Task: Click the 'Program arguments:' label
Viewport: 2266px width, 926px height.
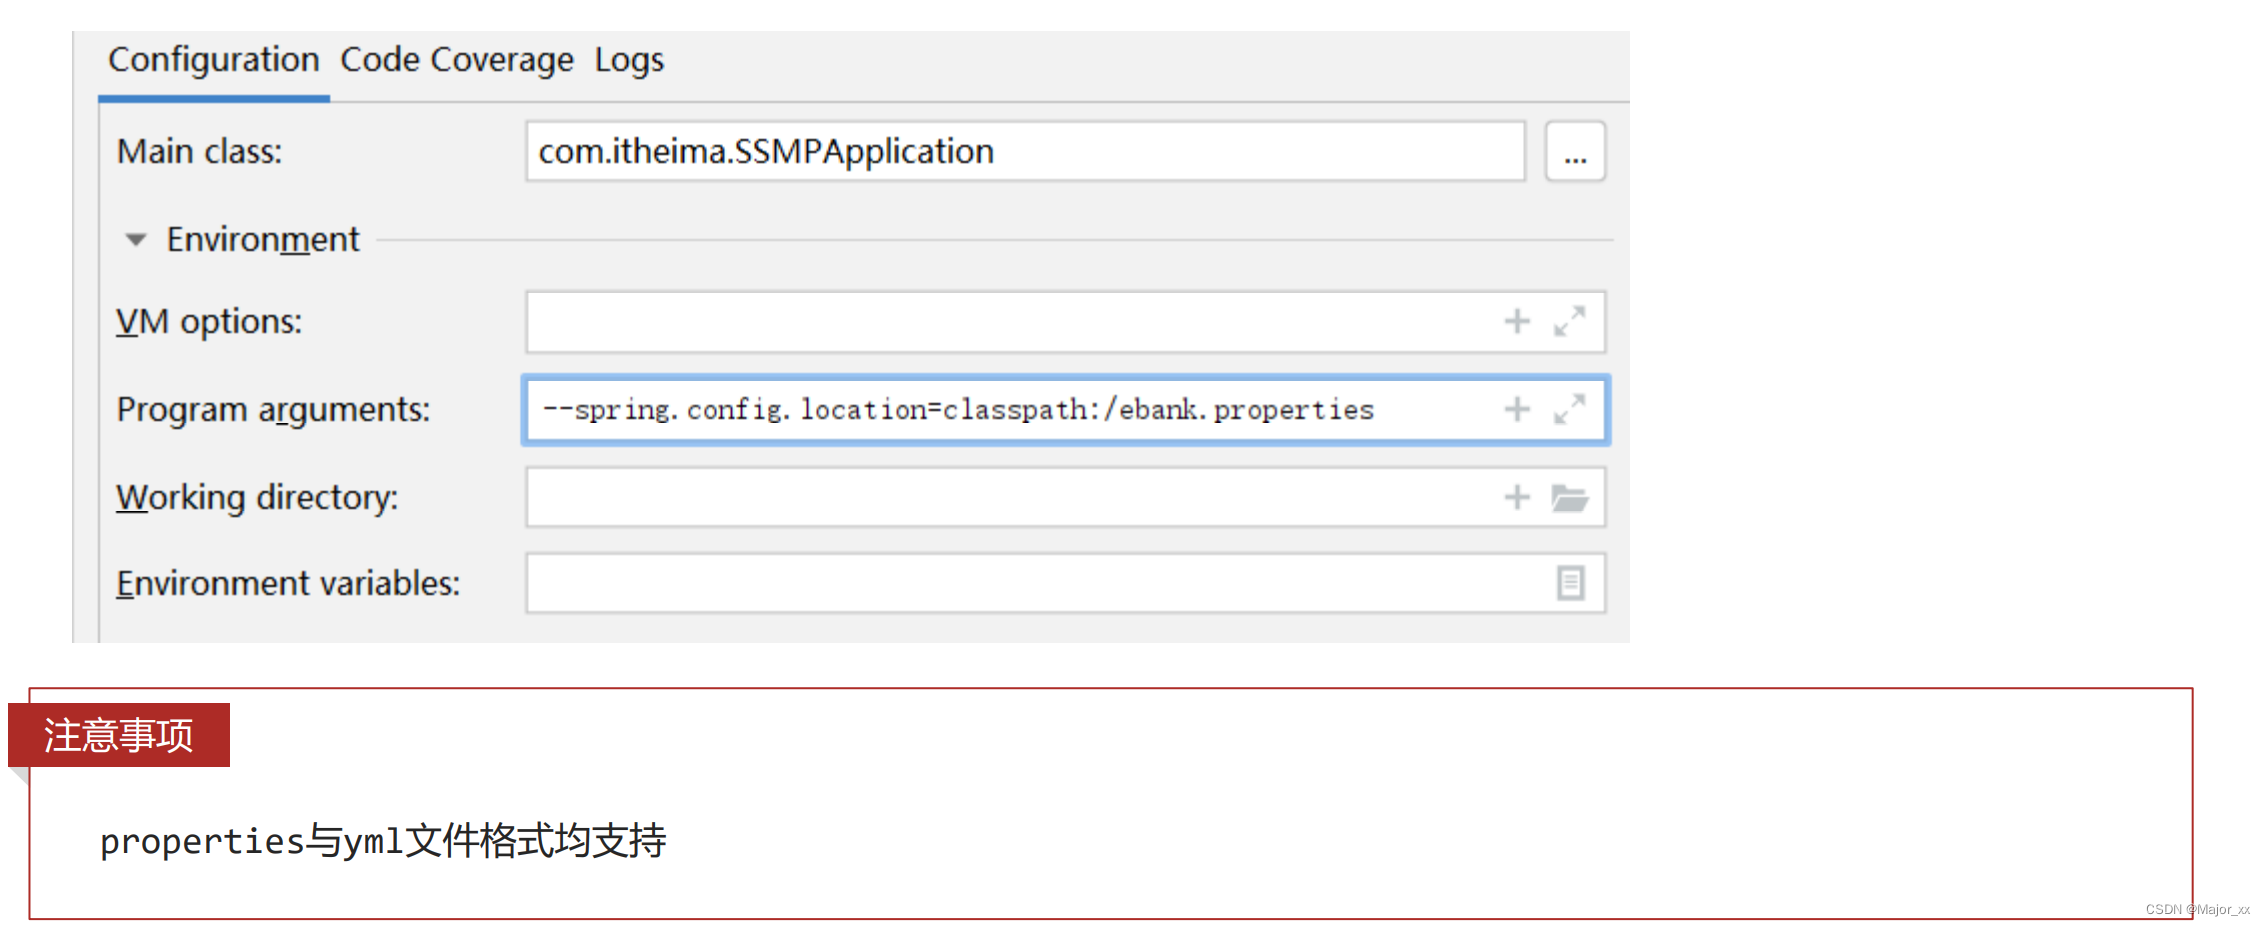Action: coord(273,410)
